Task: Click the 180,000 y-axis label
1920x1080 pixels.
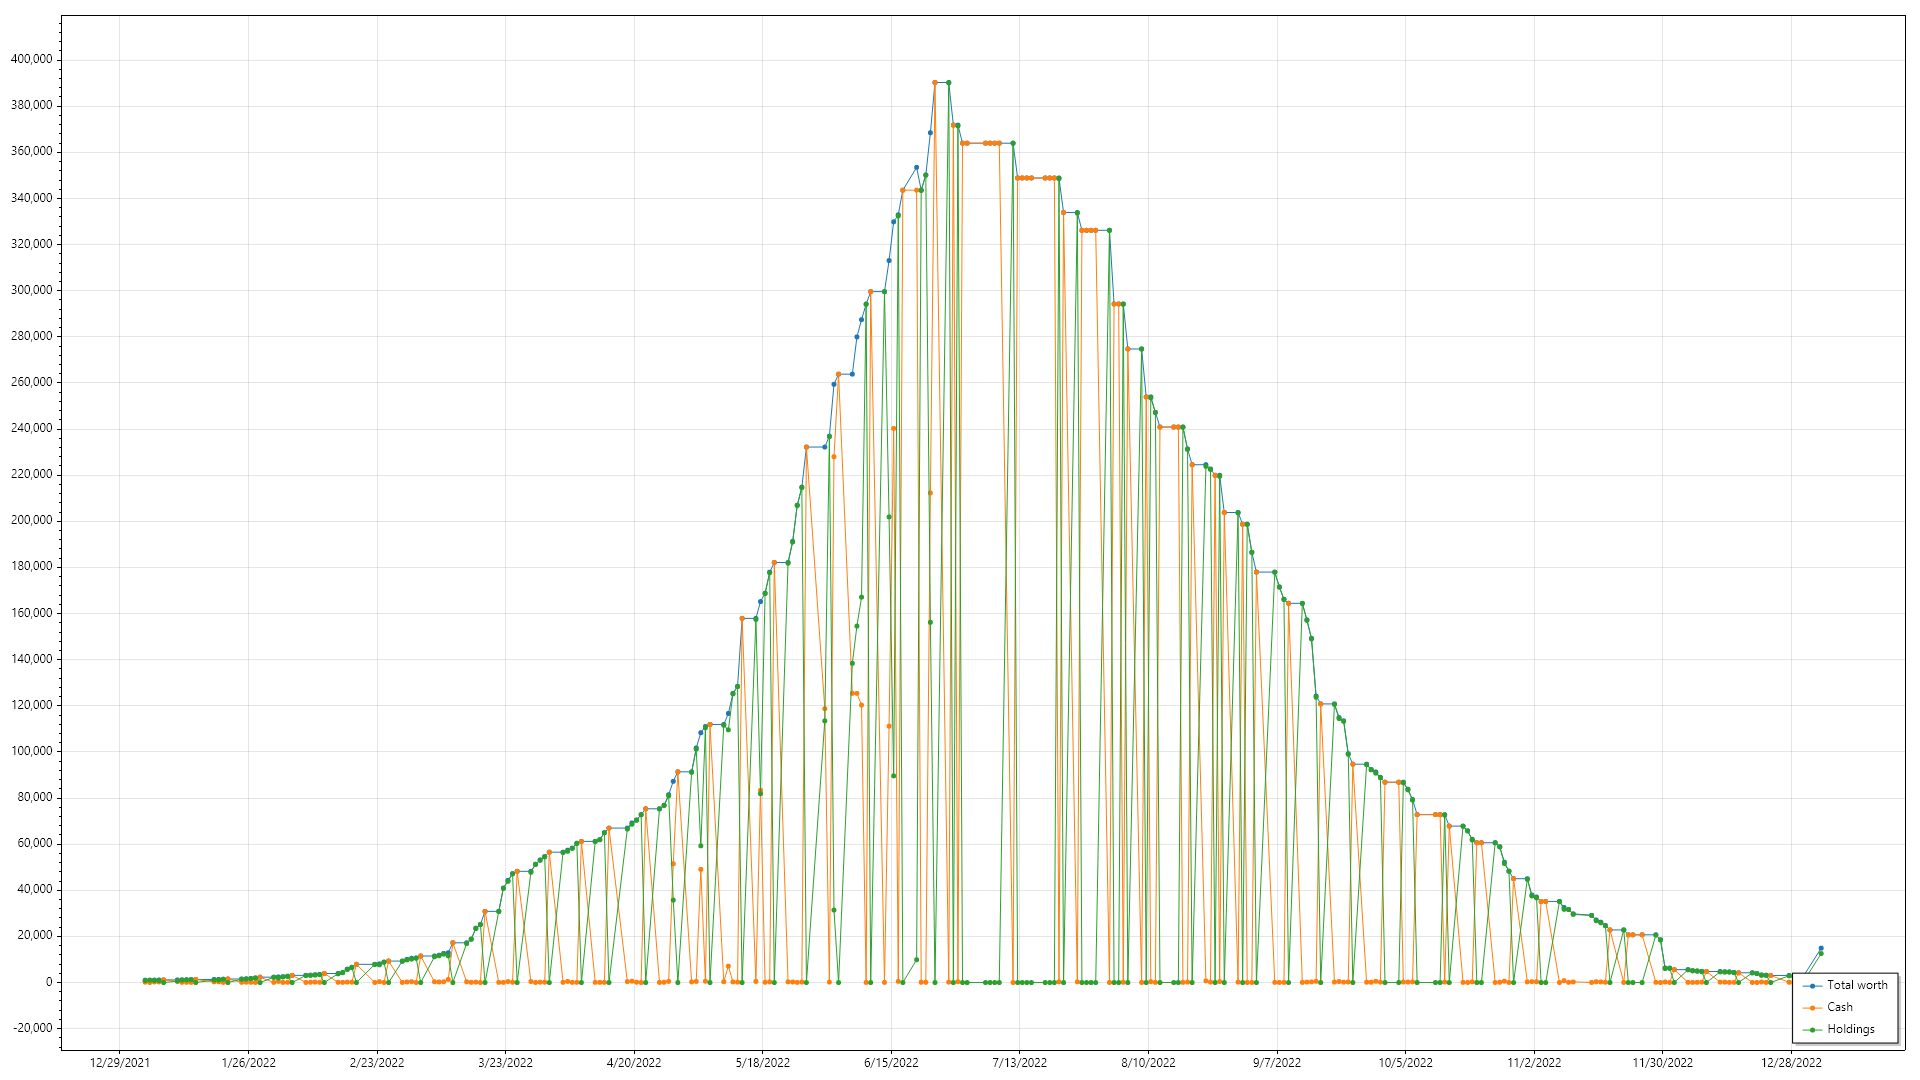Action: [x=31, y=566]
